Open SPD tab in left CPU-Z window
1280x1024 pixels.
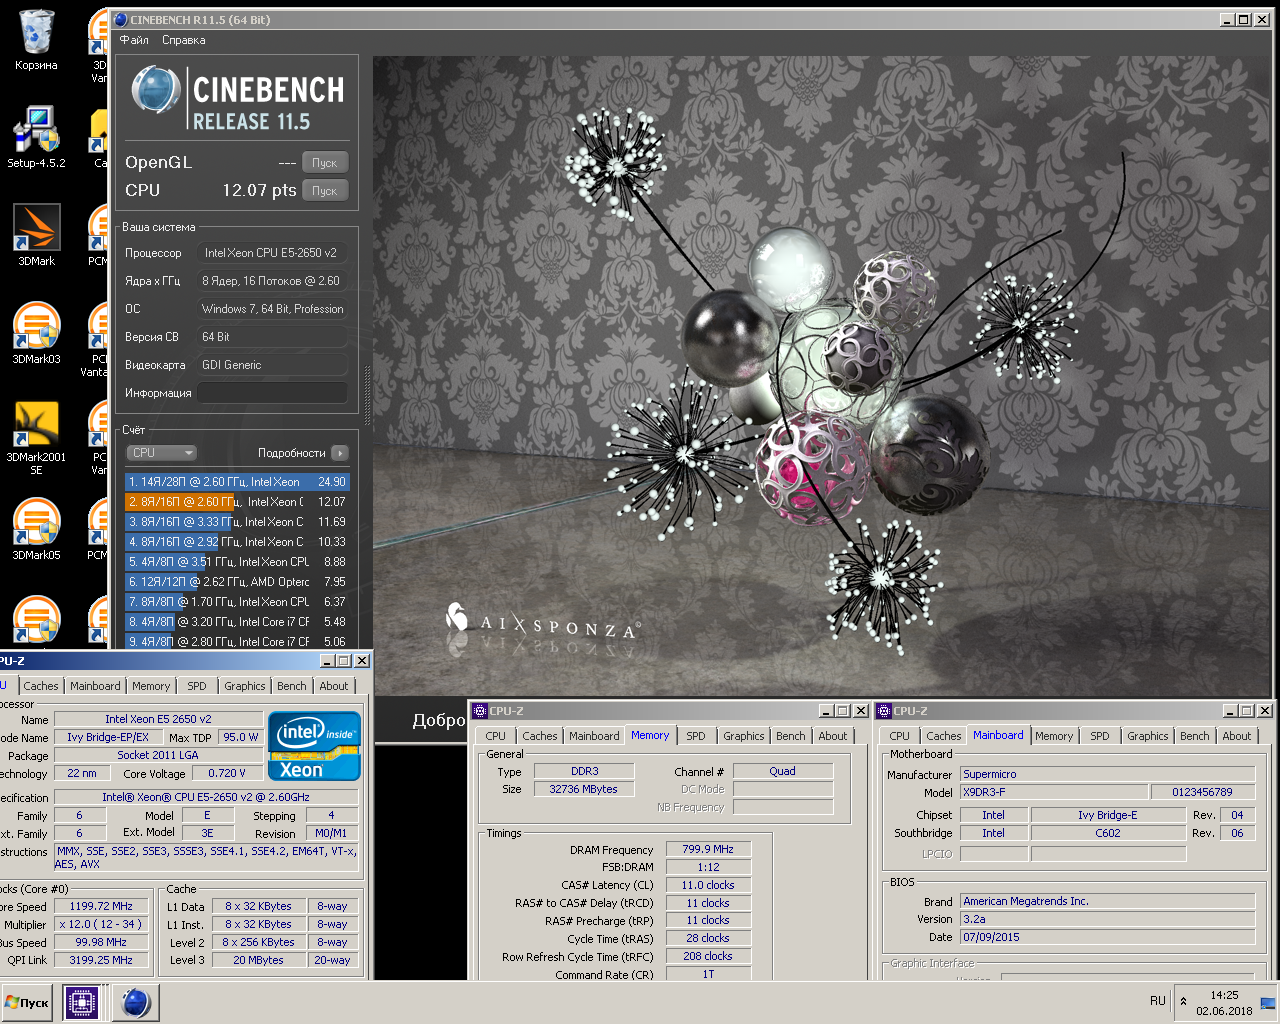coord(197,686)
